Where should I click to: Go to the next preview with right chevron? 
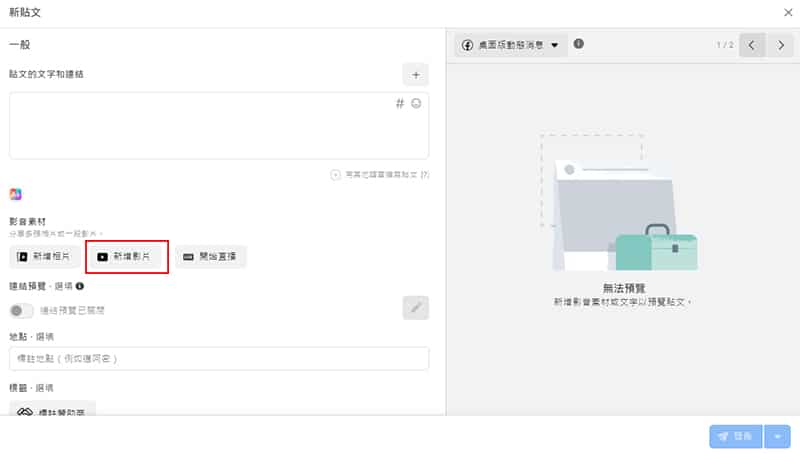(781, 45)
